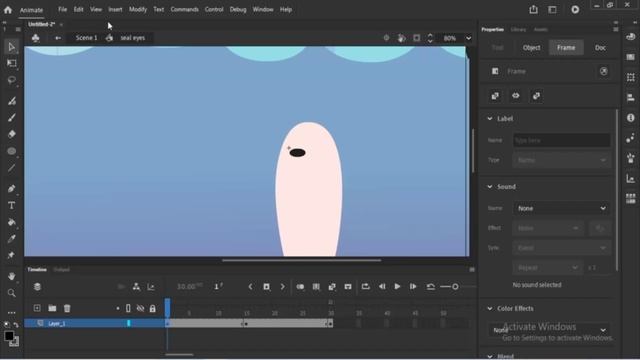The image size is (640, 360).
Task: Click the Frame properties button
Action: pos(566,48)
